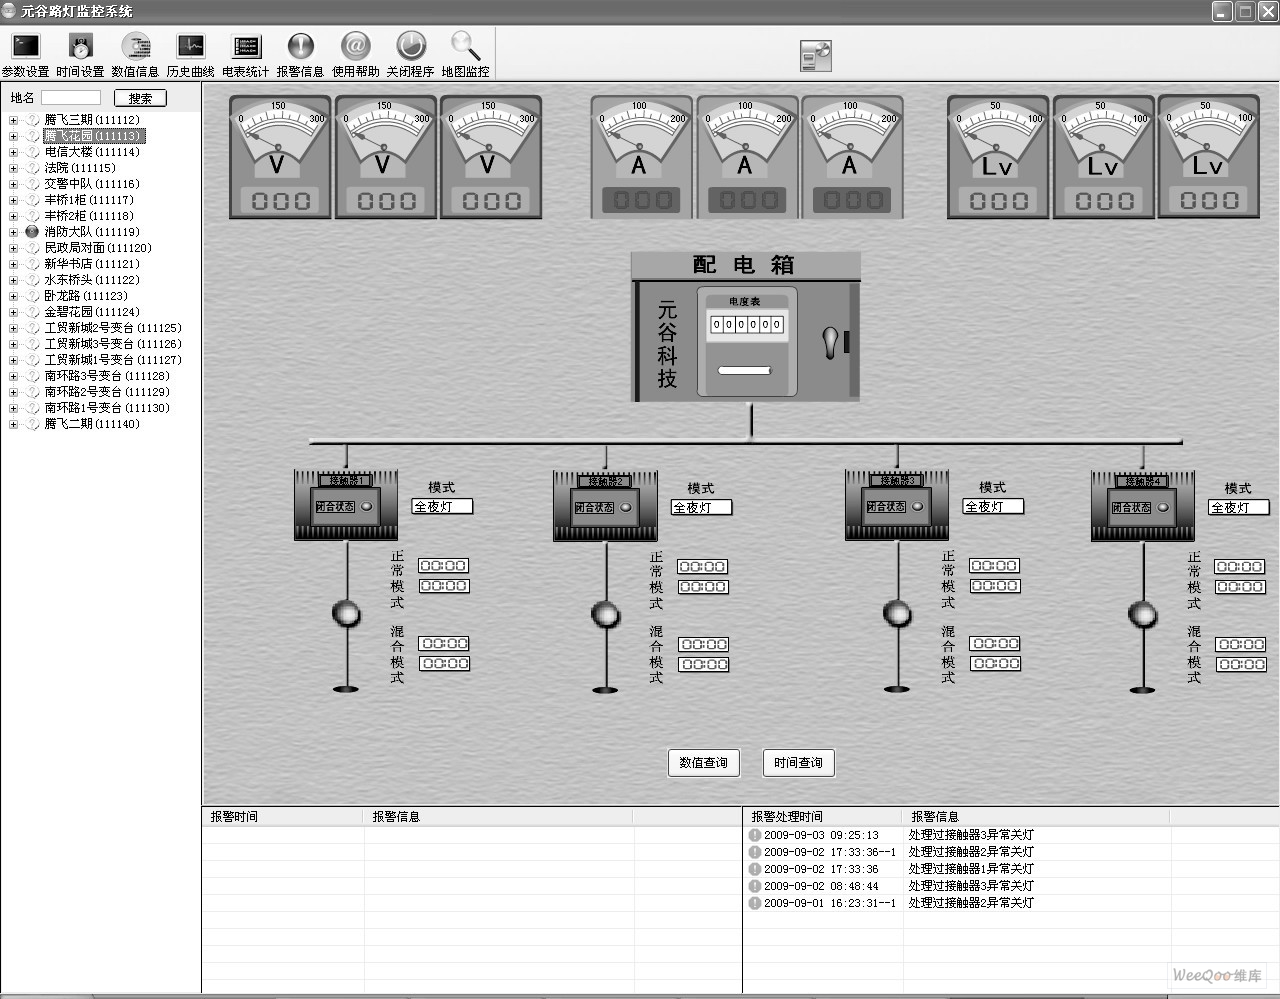
Task: Click the 使用帮助 help icon
Action: pos(355,47)
